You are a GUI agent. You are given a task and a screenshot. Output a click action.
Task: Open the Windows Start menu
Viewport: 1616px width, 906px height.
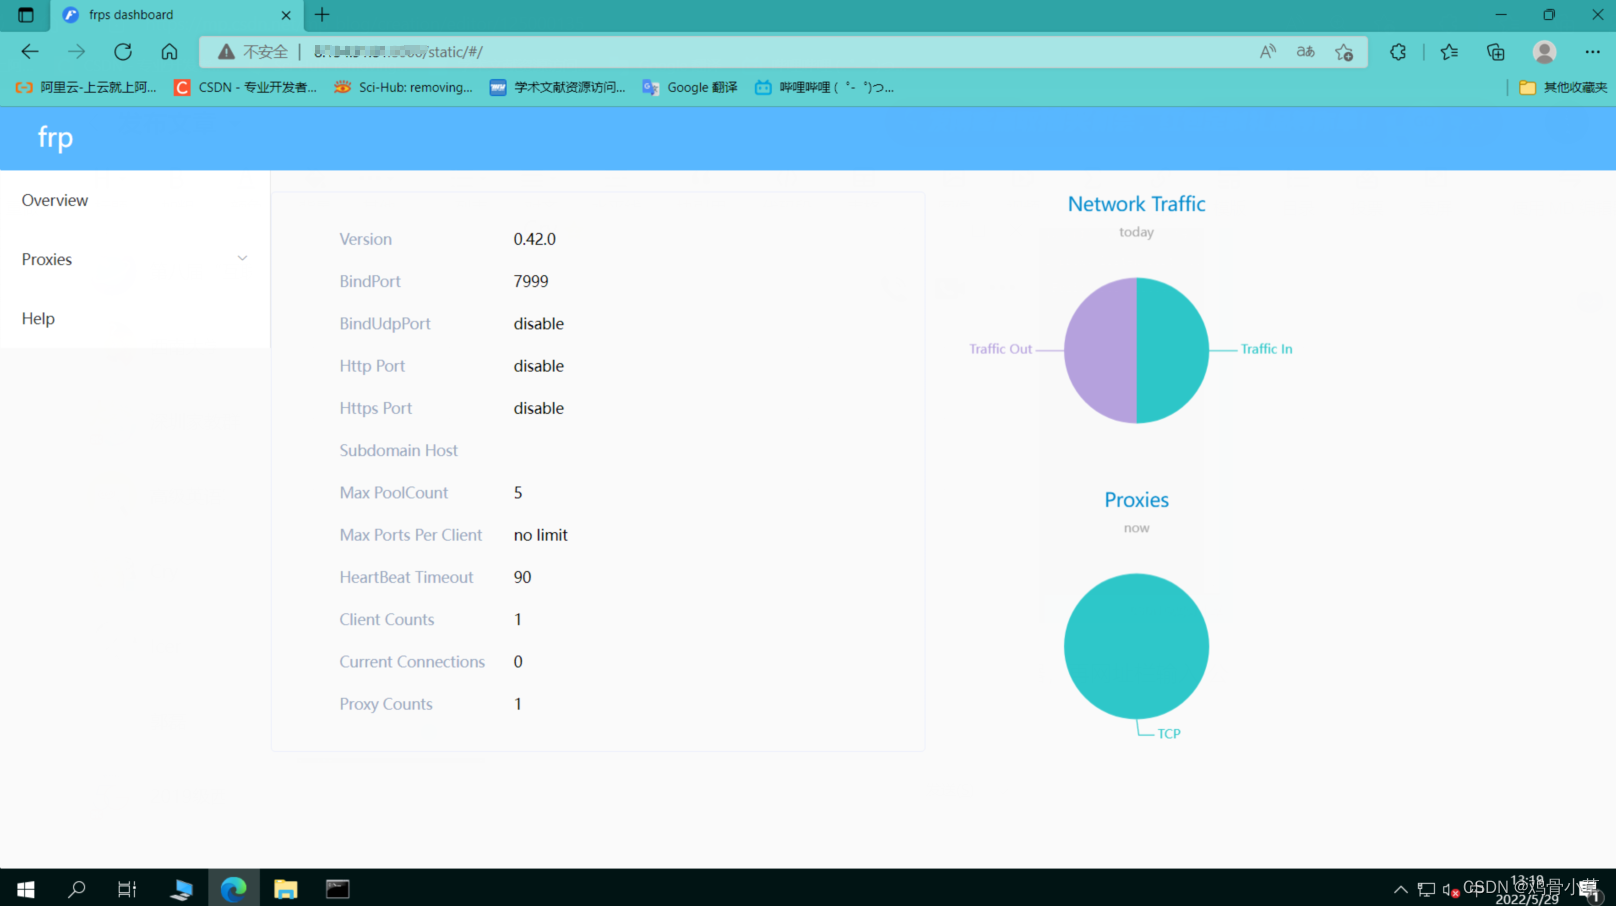pos(26,889)
